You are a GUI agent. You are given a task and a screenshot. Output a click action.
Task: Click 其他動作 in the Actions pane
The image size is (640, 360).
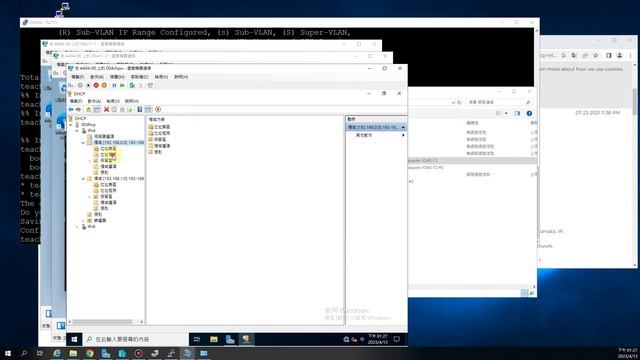364,135
